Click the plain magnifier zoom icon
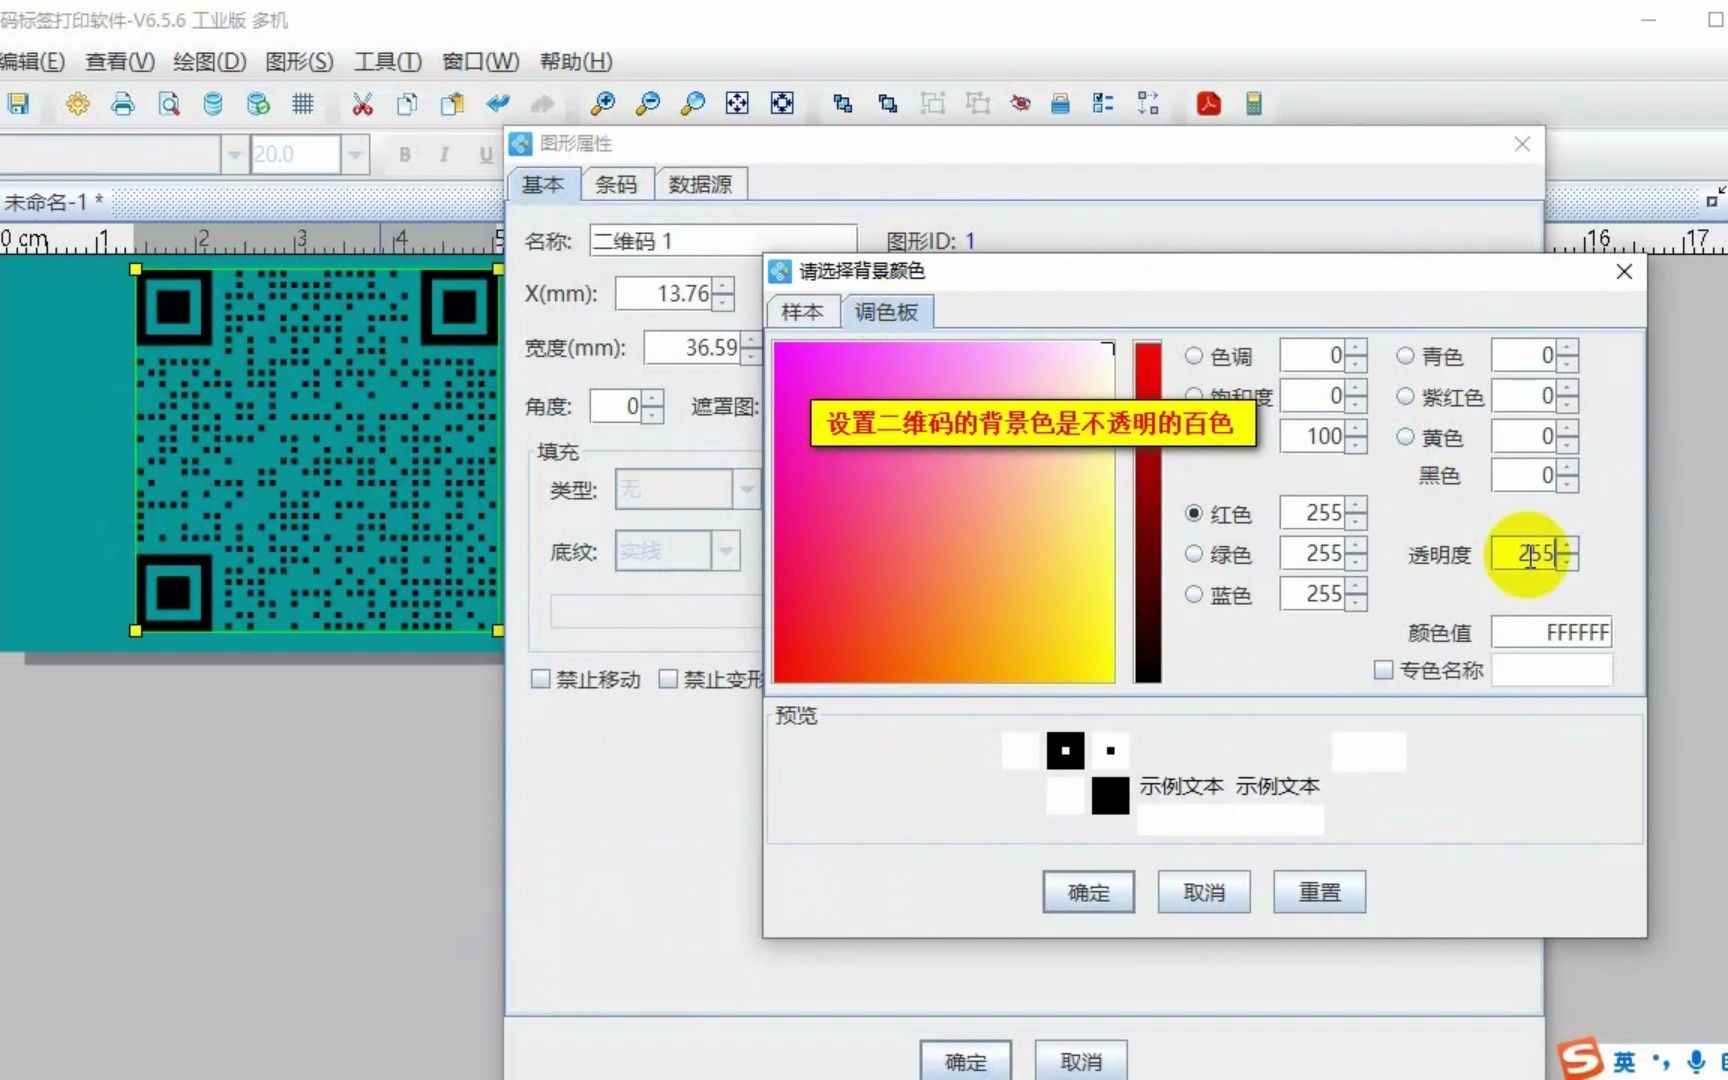This screenshot has width=1728, height=1080. 692,103
